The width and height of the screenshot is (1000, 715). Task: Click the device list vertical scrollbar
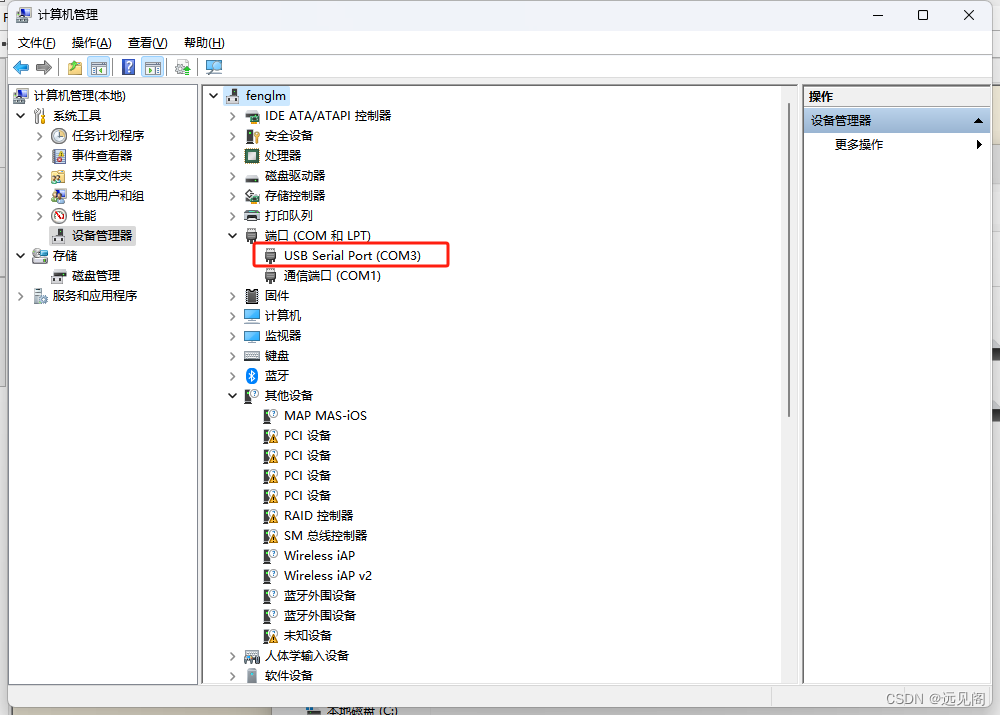790,260
